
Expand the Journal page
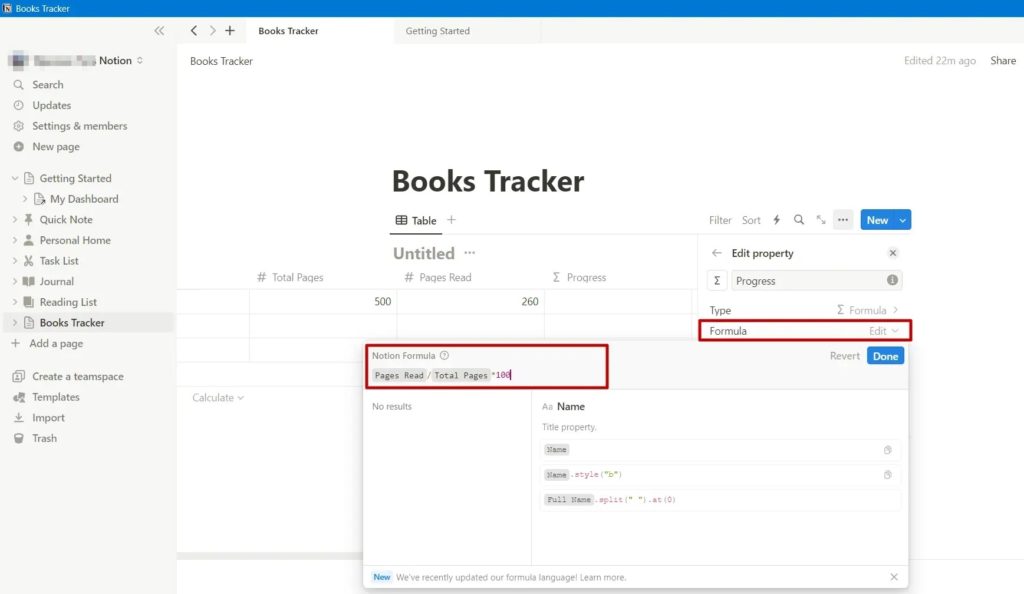coord(14,281)
